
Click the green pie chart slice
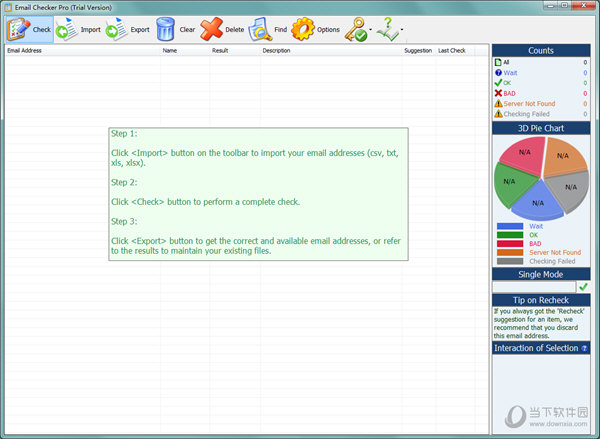click(x=511, y=184)
